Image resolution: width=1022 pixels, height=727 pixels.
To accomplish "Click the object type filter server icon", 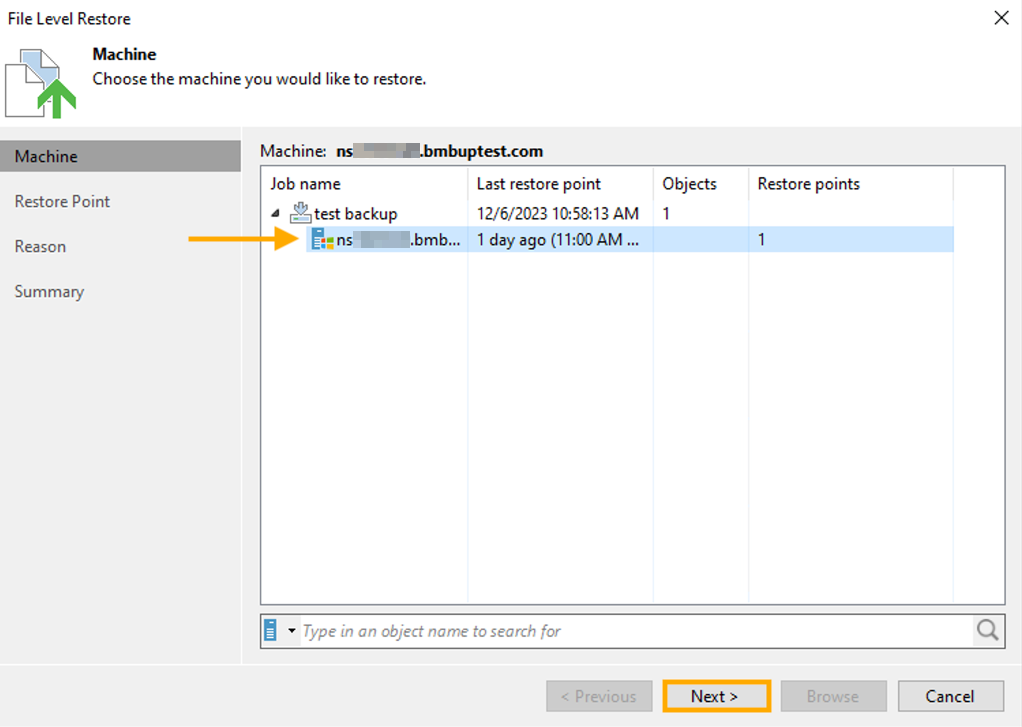I will 271,631.
